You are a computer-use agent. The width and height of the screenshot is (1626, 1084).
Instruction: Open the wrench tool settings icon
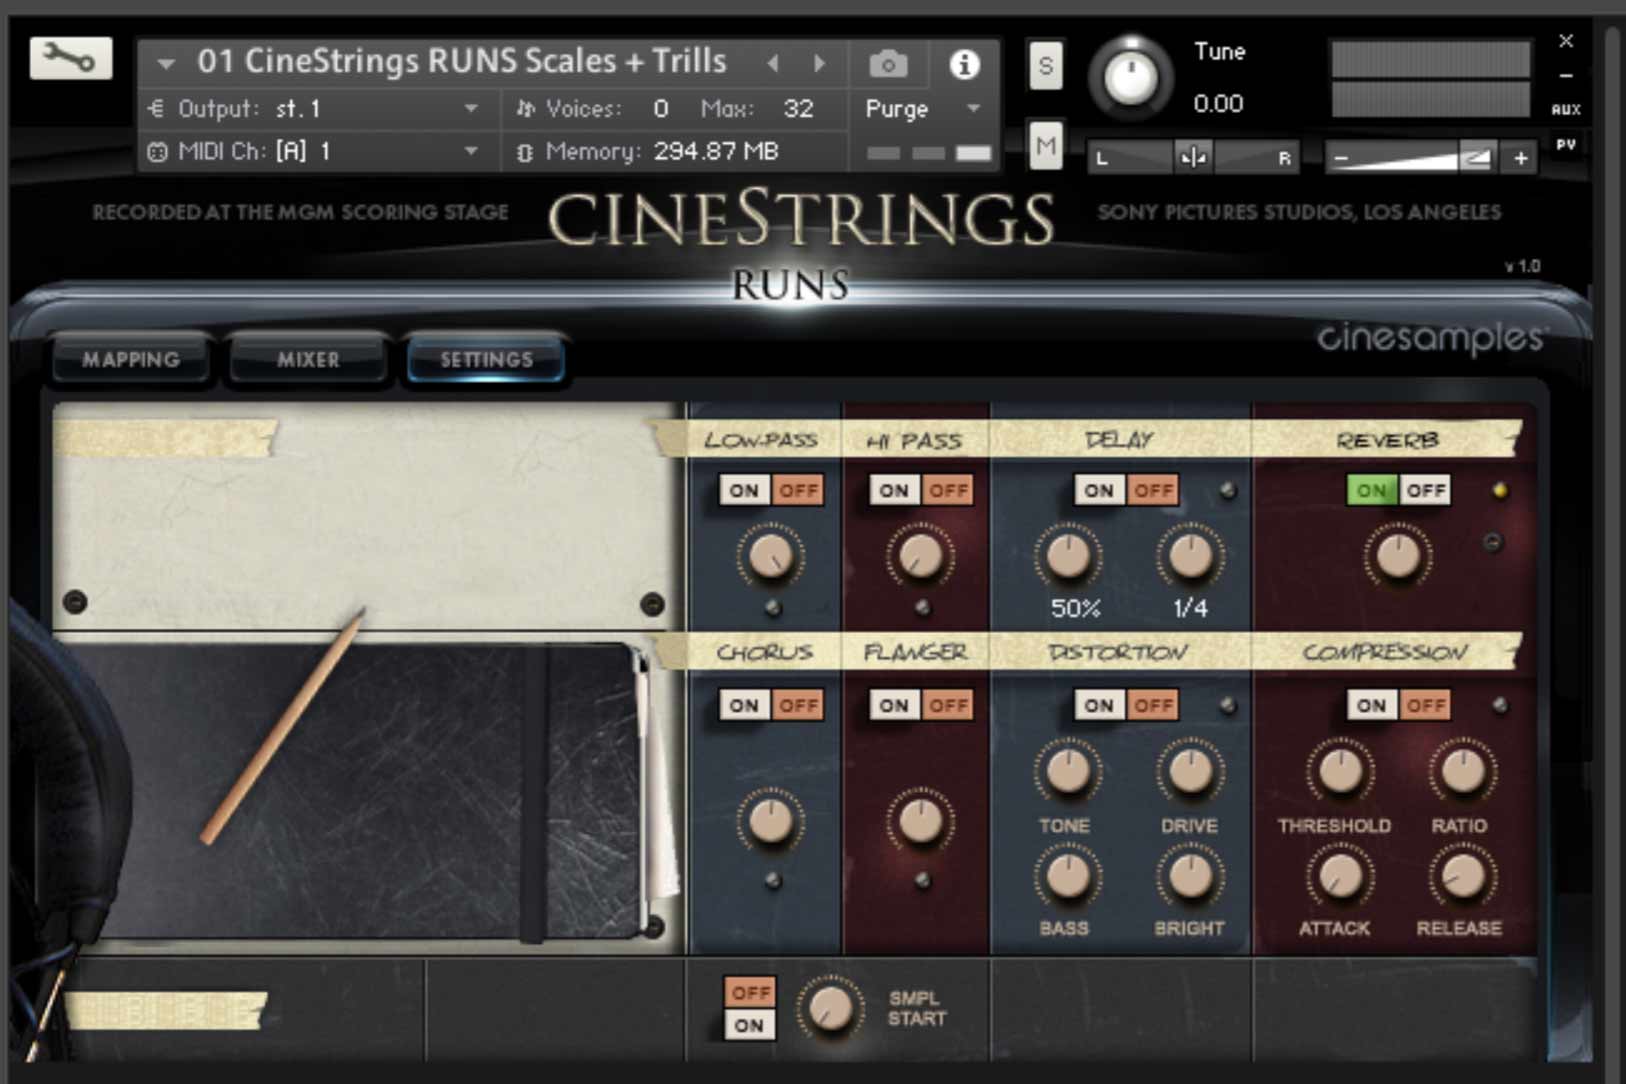click(68, 60)
